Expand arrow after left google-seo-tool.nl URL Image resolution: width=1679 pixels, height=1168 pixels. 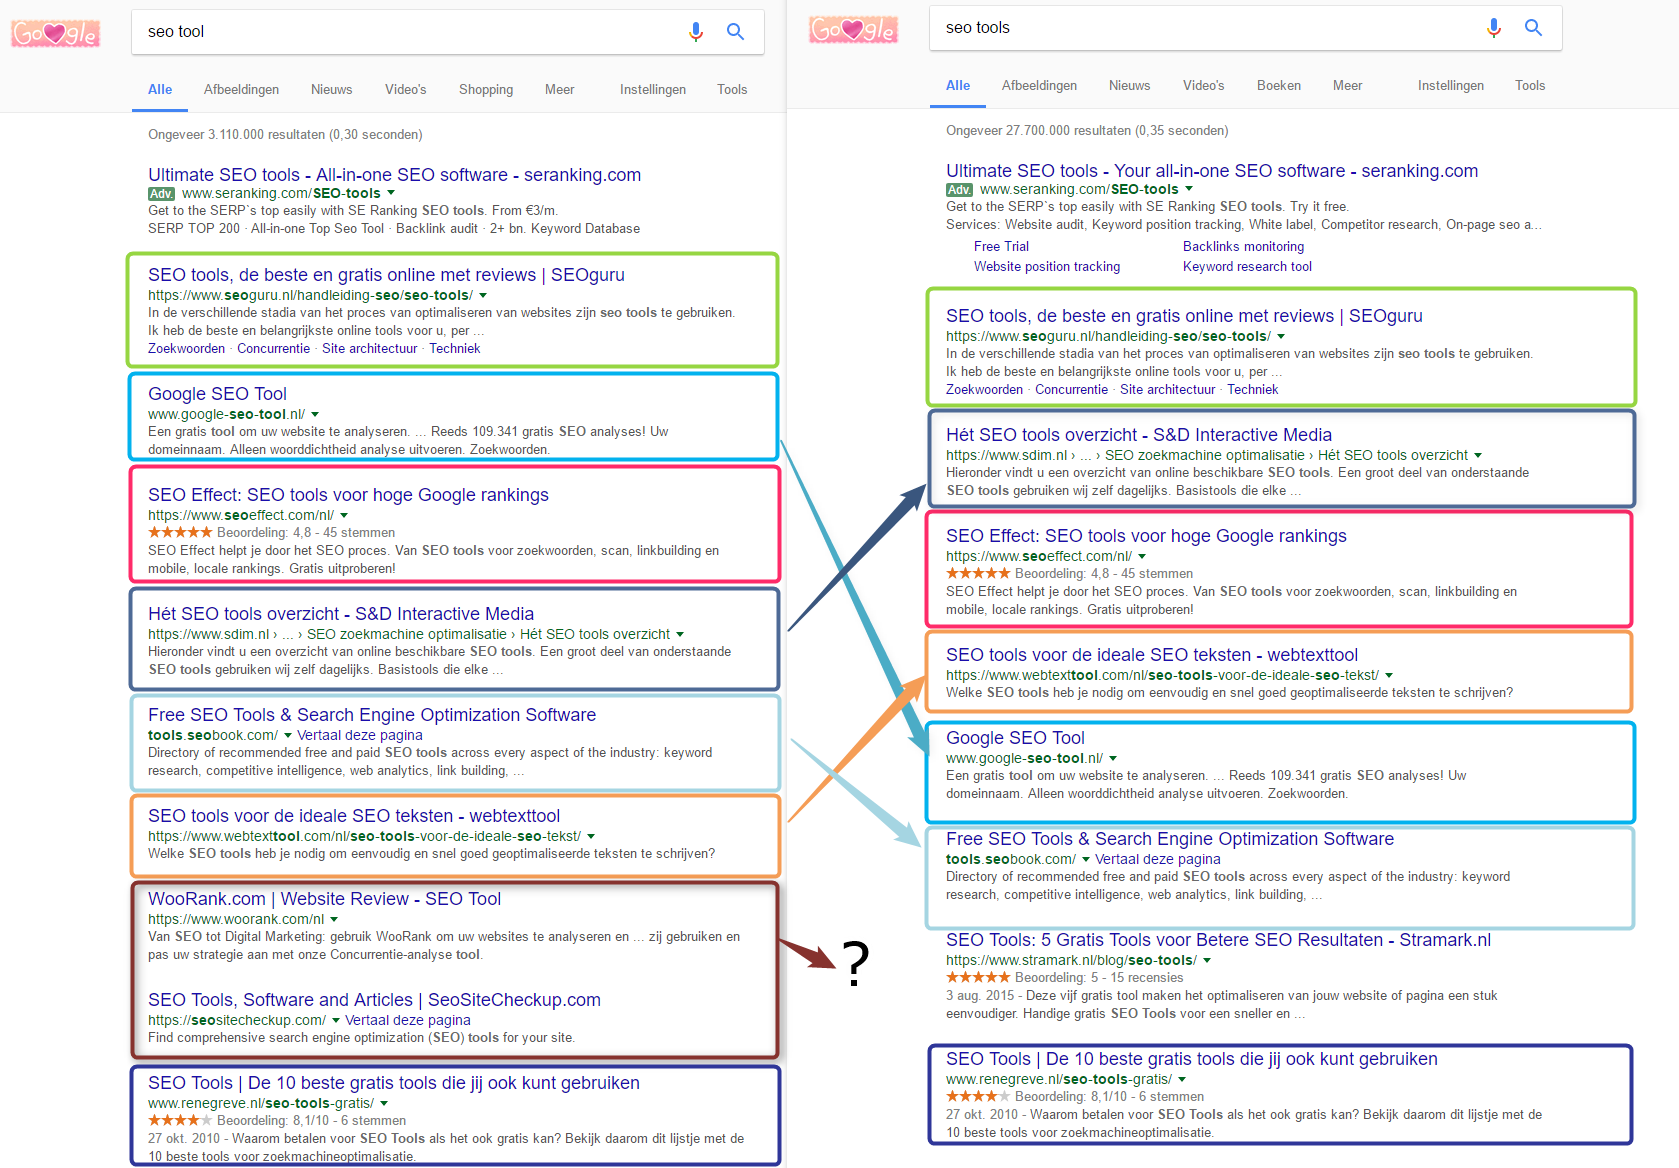pyautogui.click(x=315, y=414)
